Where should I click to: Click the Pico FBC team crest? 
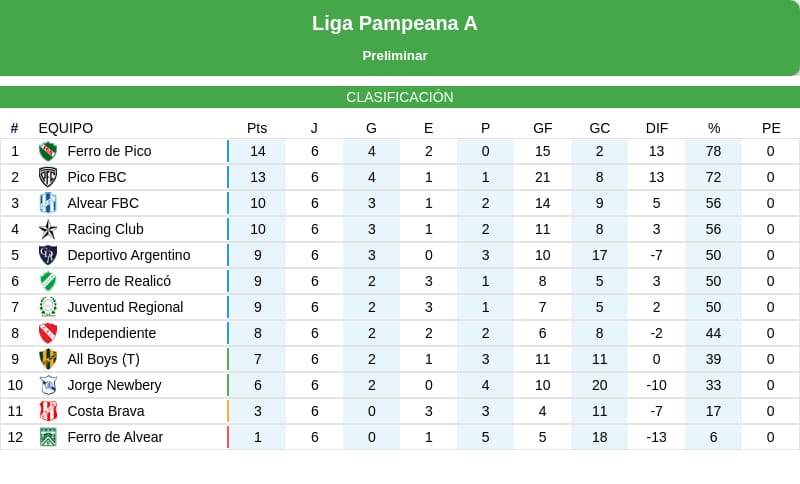tap(48, 177)
